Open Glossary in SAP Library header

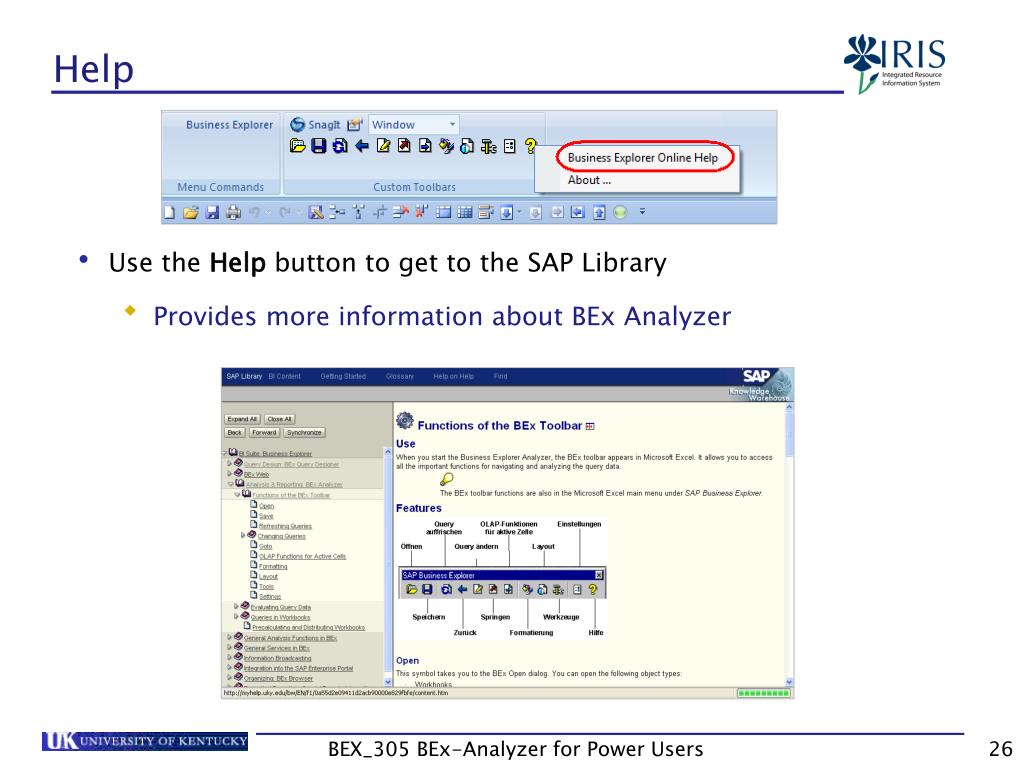[x=400, y=376]
